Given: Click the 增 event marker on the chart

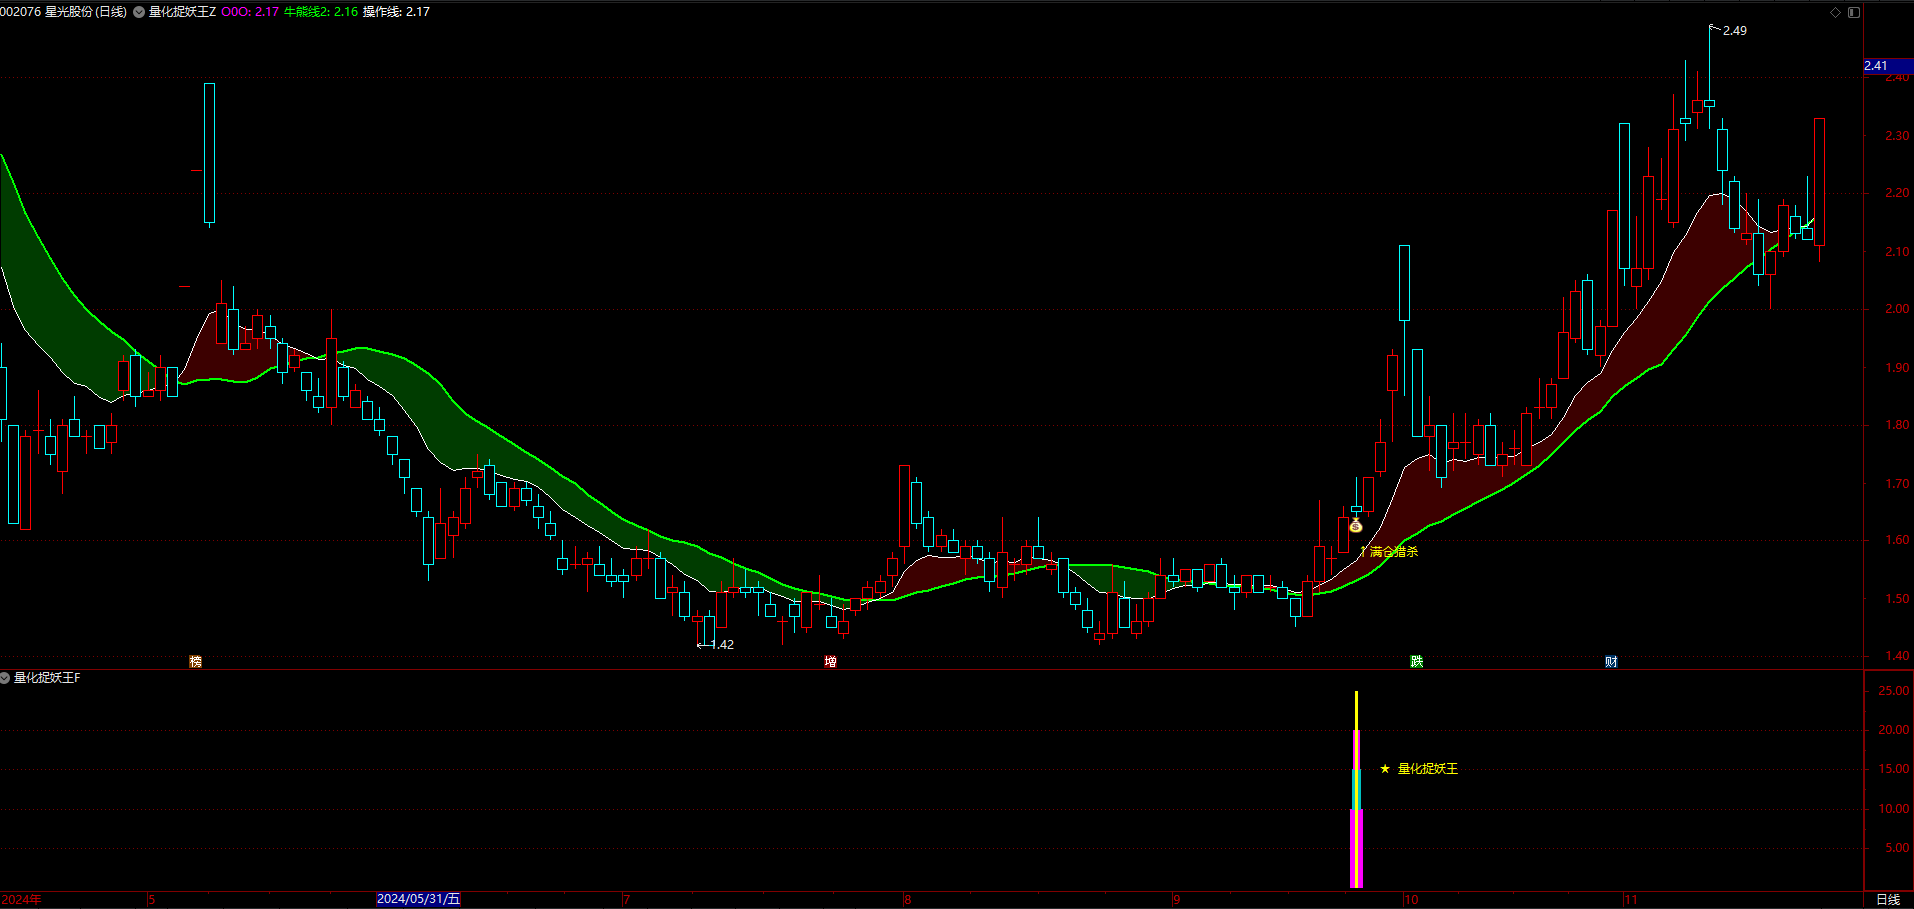Looking at the screenshot, I should click(830, 661).
